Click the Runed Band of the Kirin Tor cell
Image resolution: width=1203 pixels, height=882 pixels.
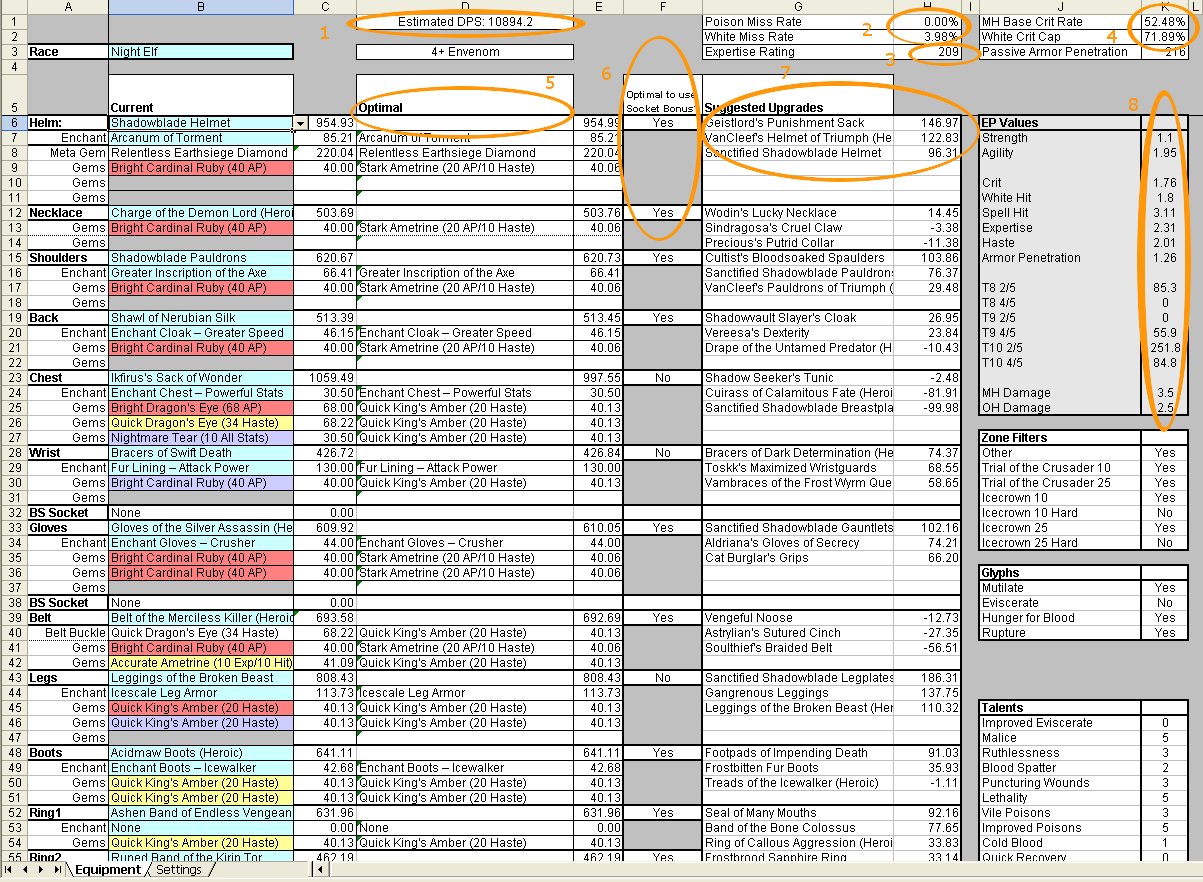tap(201, 858)
